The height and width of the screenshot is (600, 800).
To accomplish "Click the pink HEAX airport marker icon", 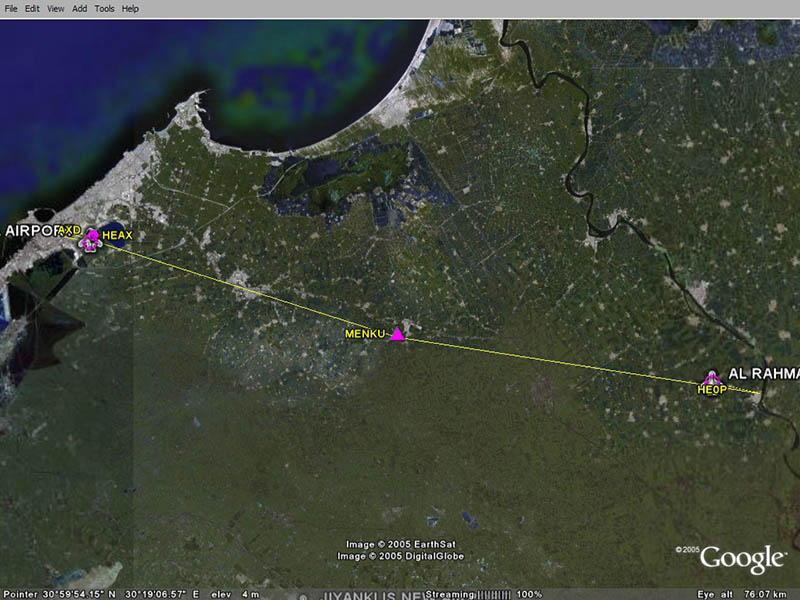I will [92, 238].
